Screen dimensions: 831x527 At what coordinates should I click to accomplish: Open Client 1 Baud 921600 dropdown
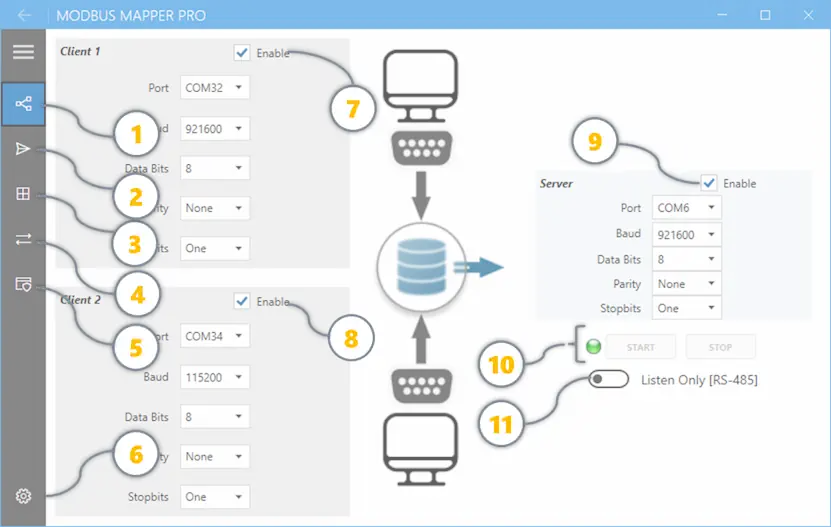point(215,129)
